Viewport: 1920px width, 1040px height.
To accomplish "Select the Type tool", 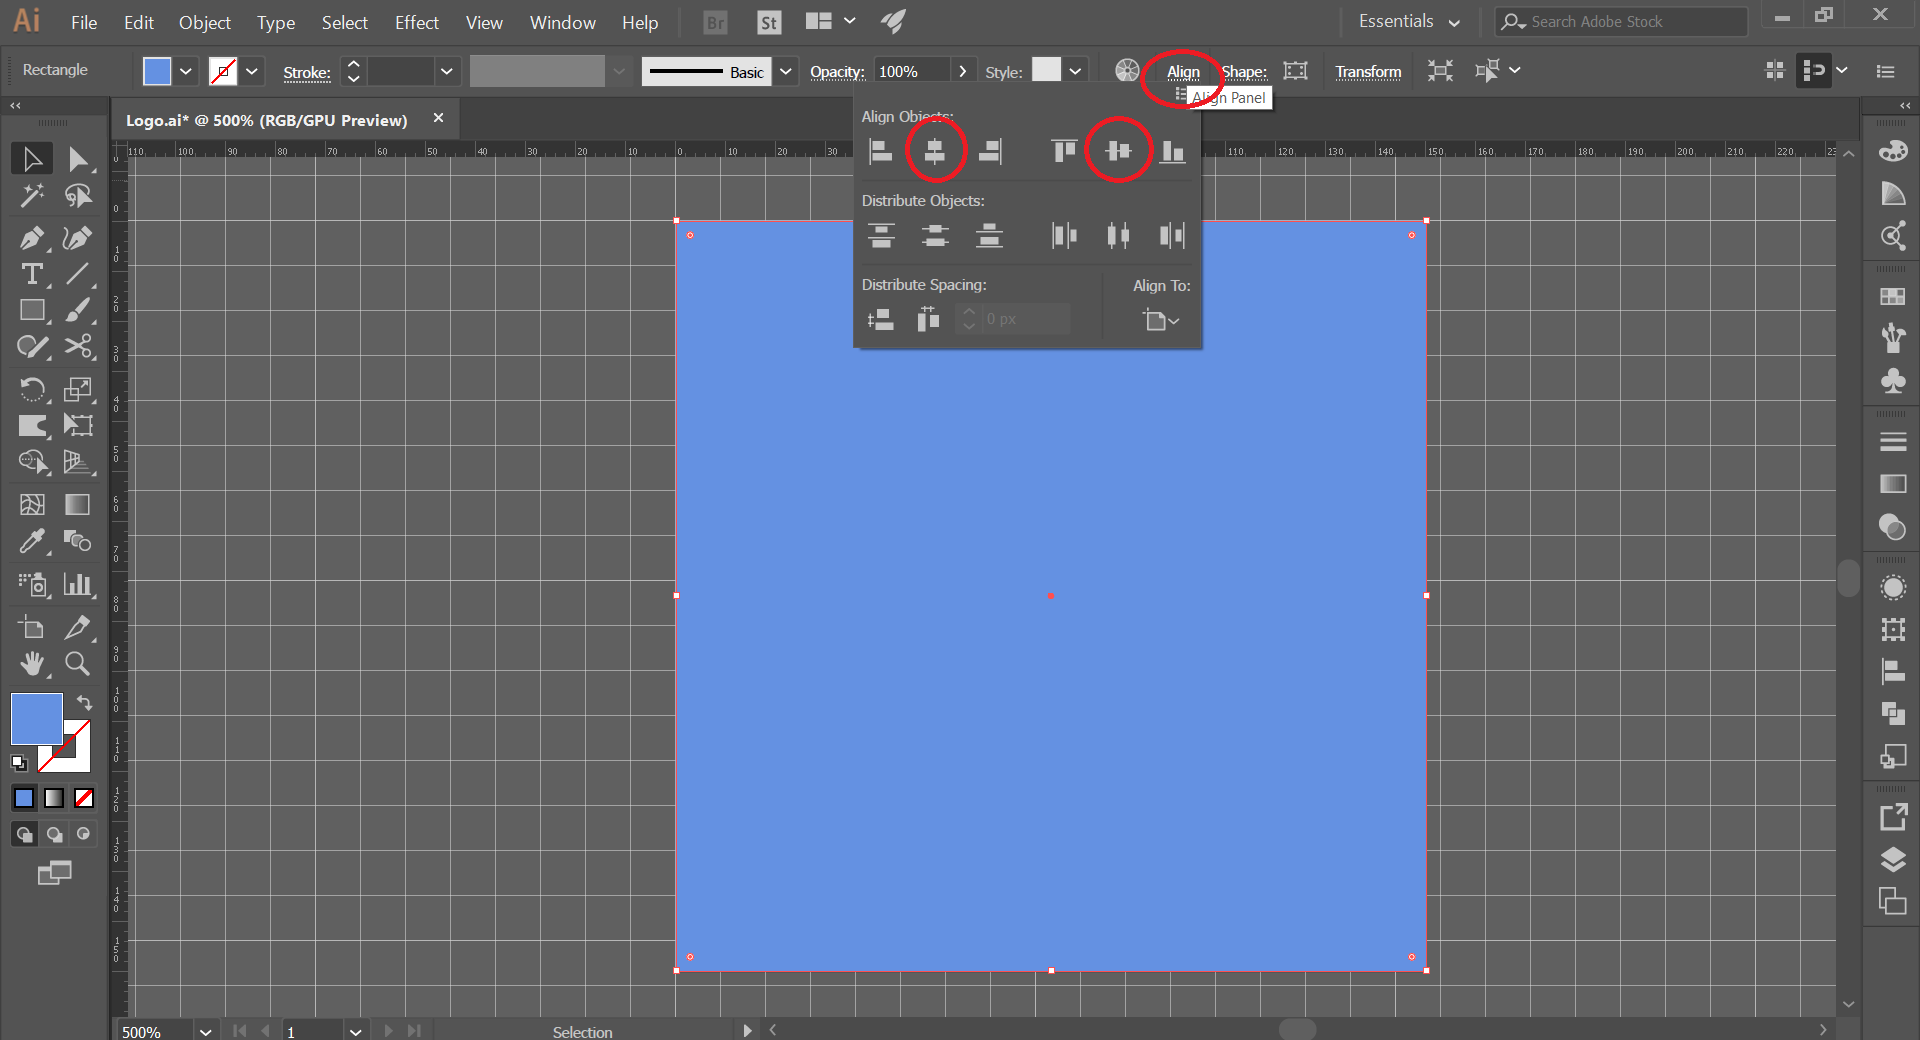I will pos(32,274).
